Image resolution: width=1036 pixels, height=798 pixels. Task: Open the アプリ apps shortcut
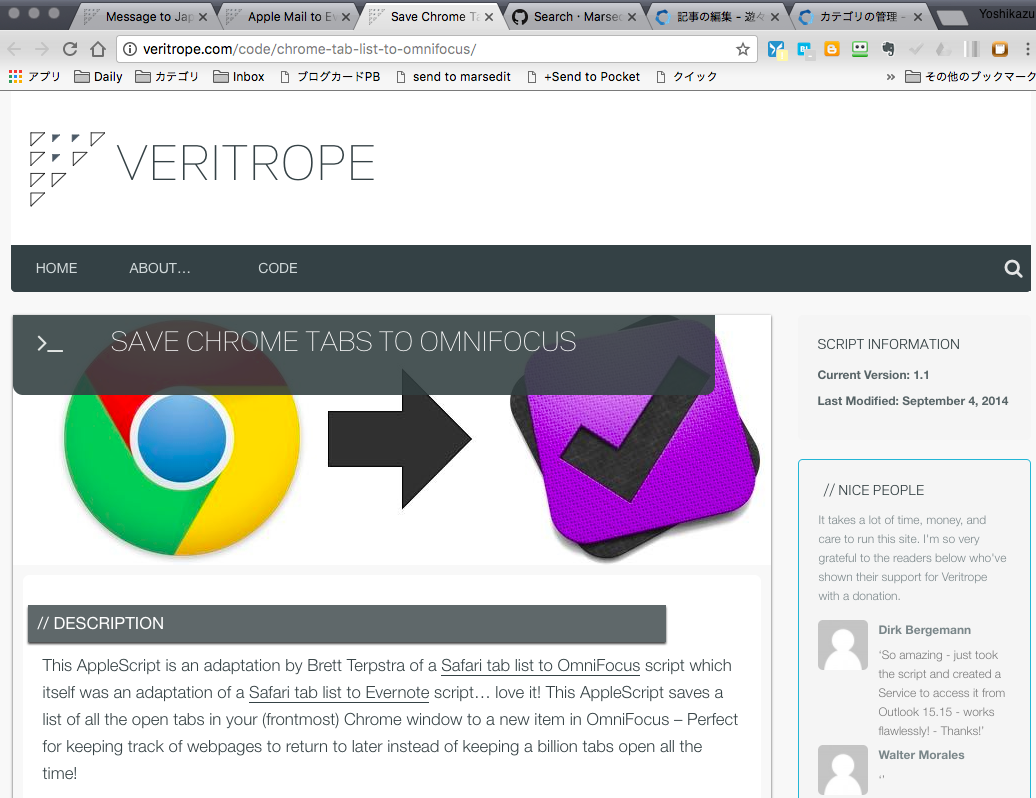point(34,77)
